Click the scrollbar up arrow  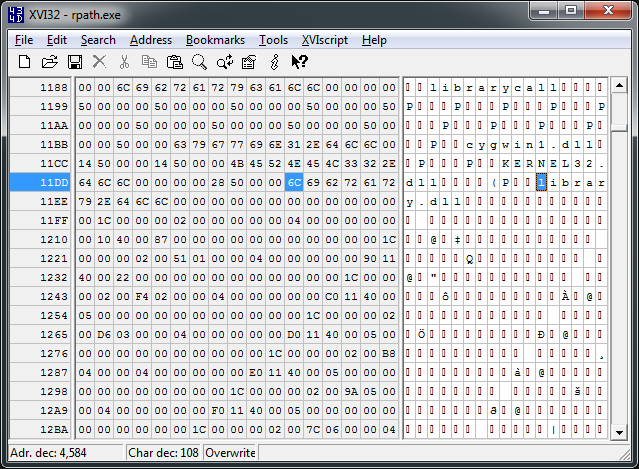click(x=619, y=85)
